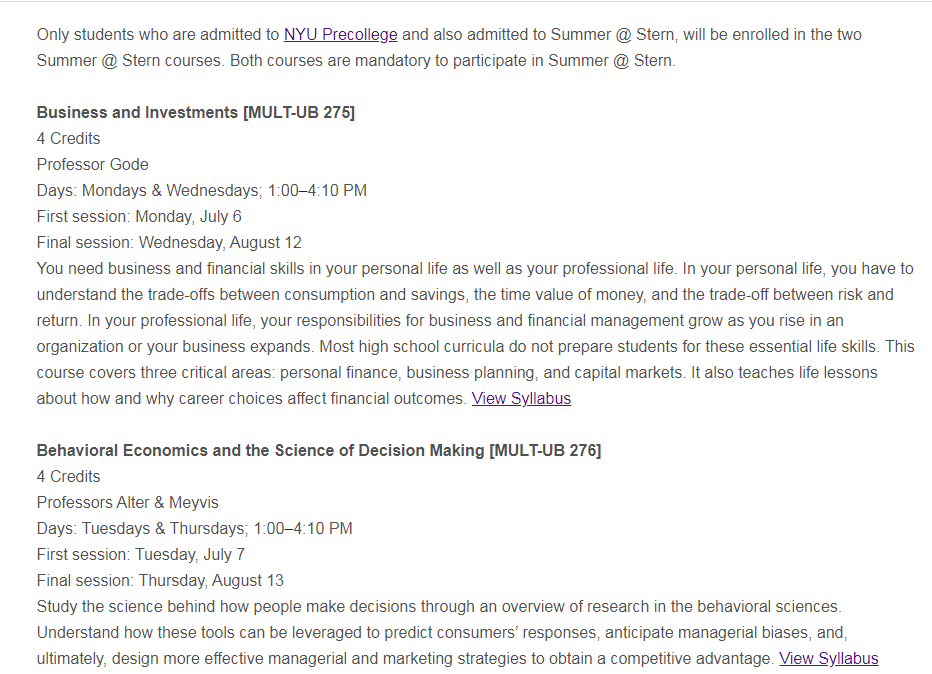
Task: Click the Tuesdays & Thursdays schedule line
Action: [194, 529]
